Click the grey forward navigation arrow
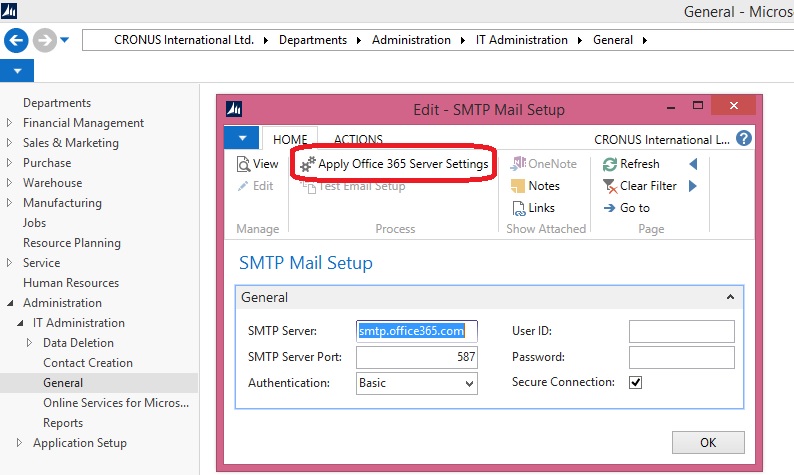794x475 pixels. (x=45, y=40)
